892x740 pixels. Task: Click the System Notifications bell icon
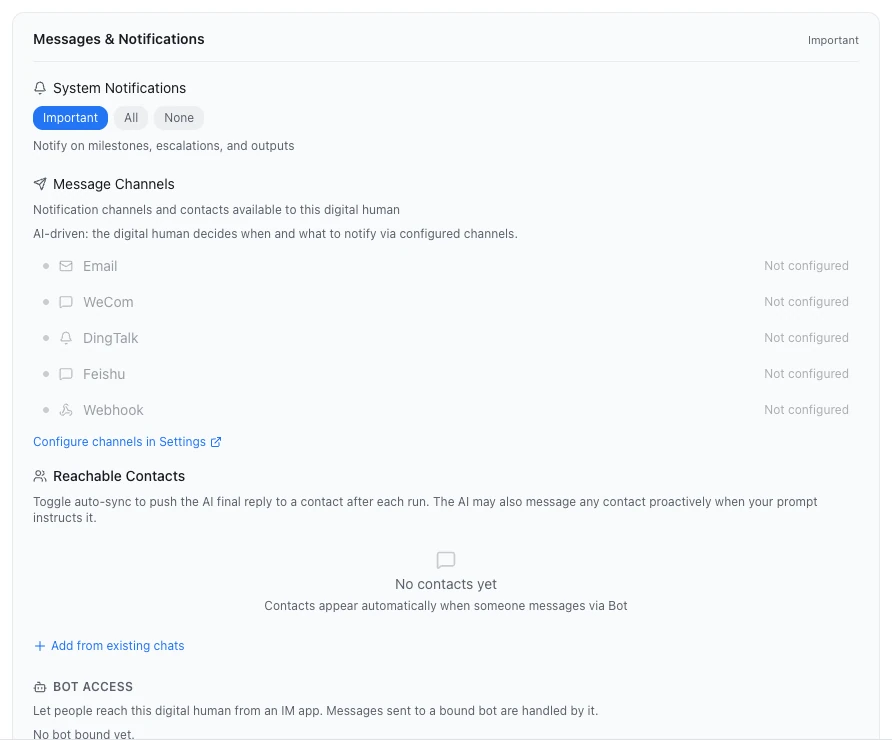click(40, 88)
